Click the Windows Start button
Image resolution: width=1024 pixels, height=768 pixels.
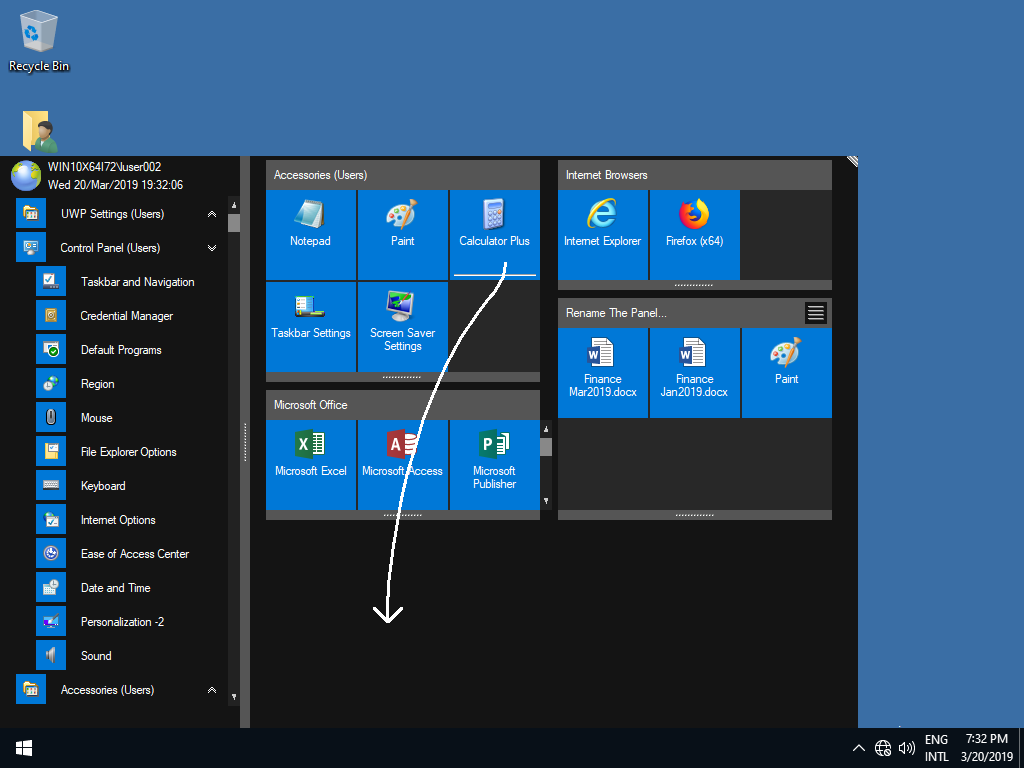[24, 748]
